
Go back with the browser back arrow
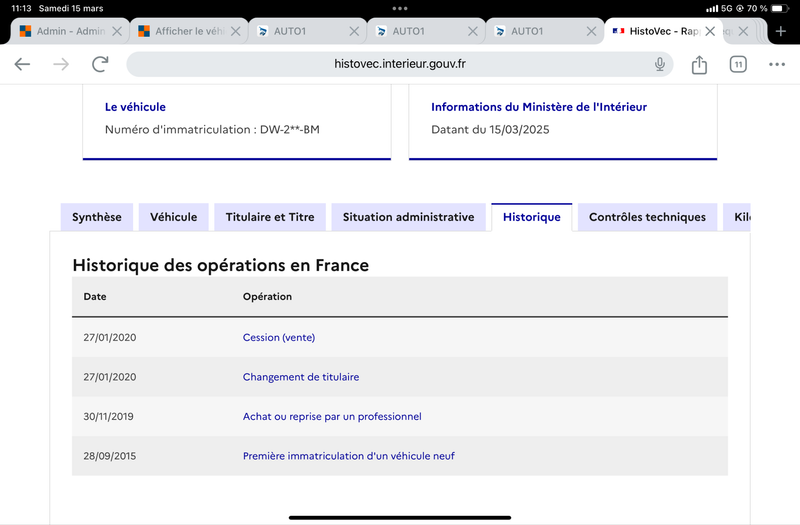pos(22,64)
